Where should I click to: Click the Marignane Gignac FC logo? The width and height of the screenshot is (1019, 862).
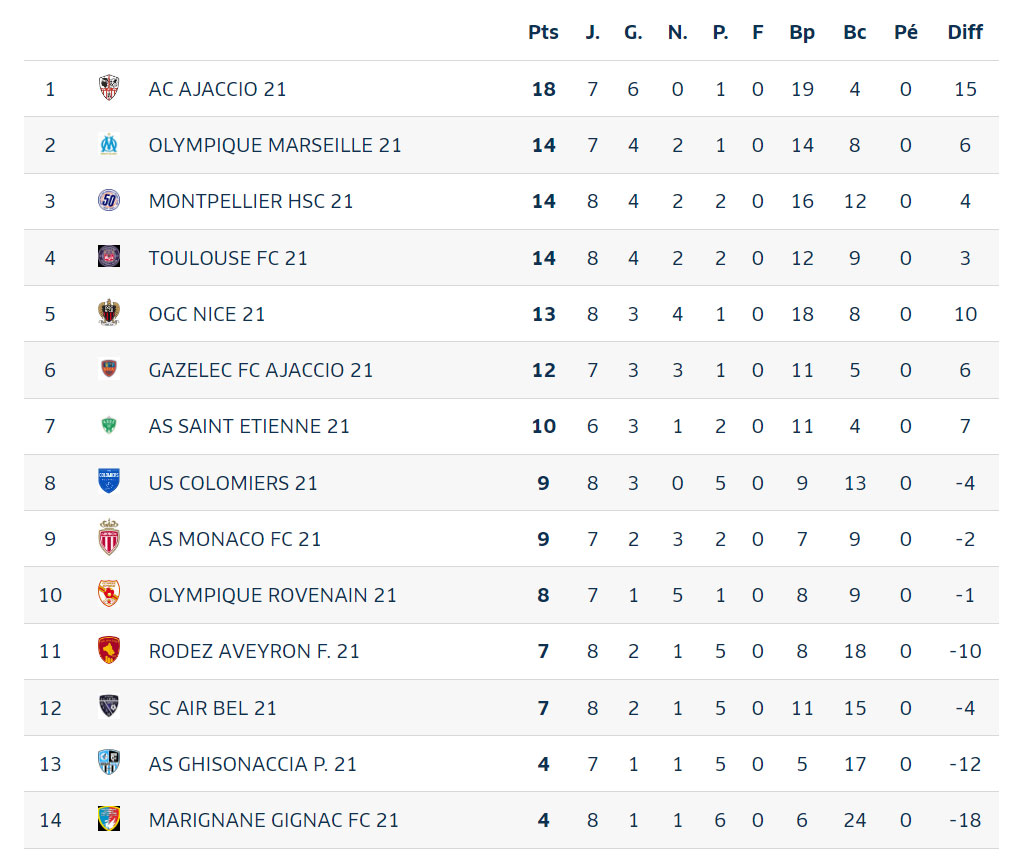(109, 819)
